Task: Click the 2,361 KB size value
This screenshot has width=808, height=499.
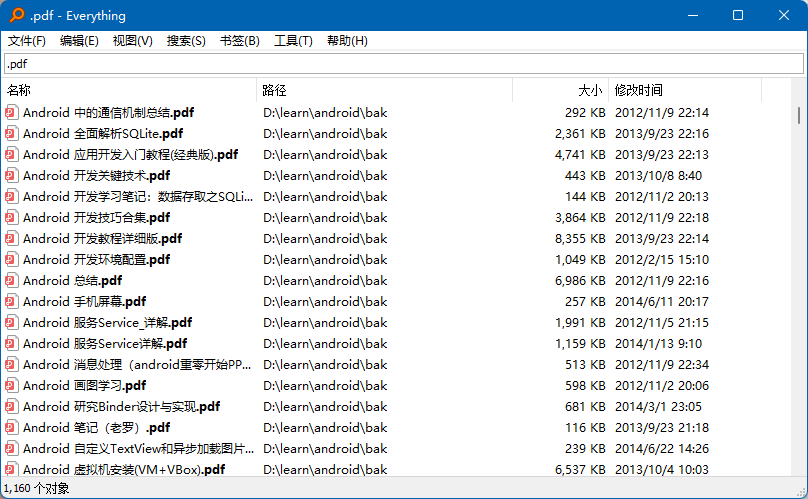Action: pyautogui.click(x=580, y=134)
